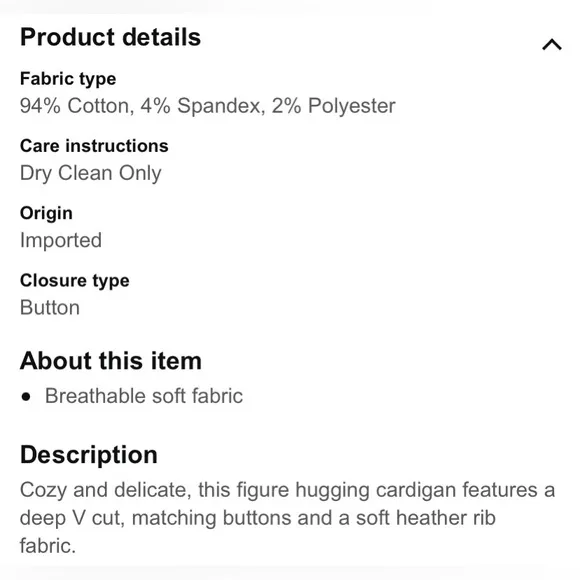Select the Origin label
580x580 pixels.
coord(46,213)
